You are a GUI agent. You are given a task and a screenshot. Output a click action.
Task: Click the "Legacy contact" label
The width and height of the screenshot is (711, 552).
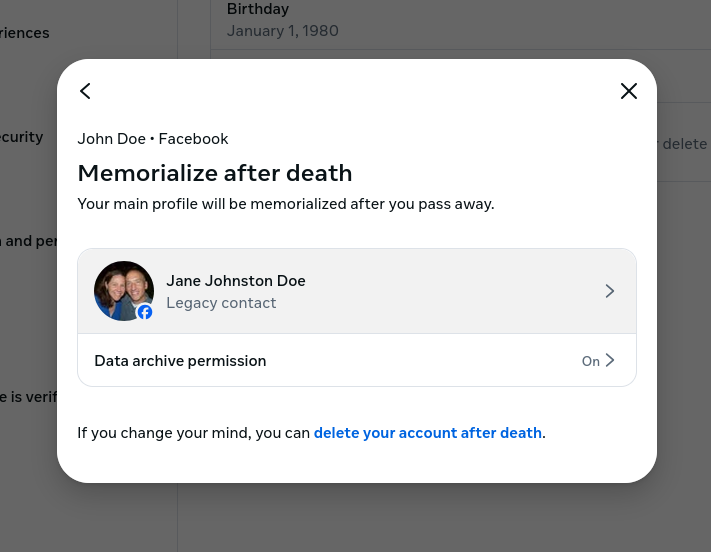pyautogui.click(x=221, y=303)
